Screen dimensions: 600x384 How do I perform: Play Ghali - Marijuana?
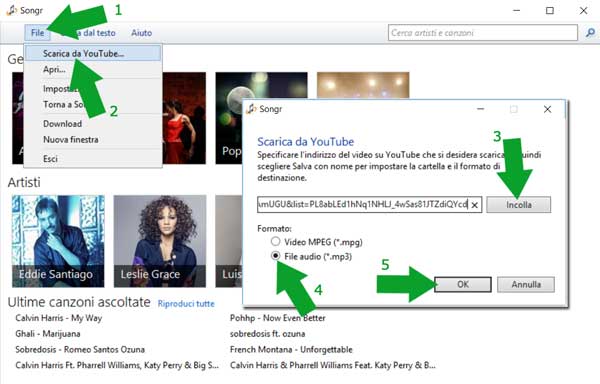48,334
